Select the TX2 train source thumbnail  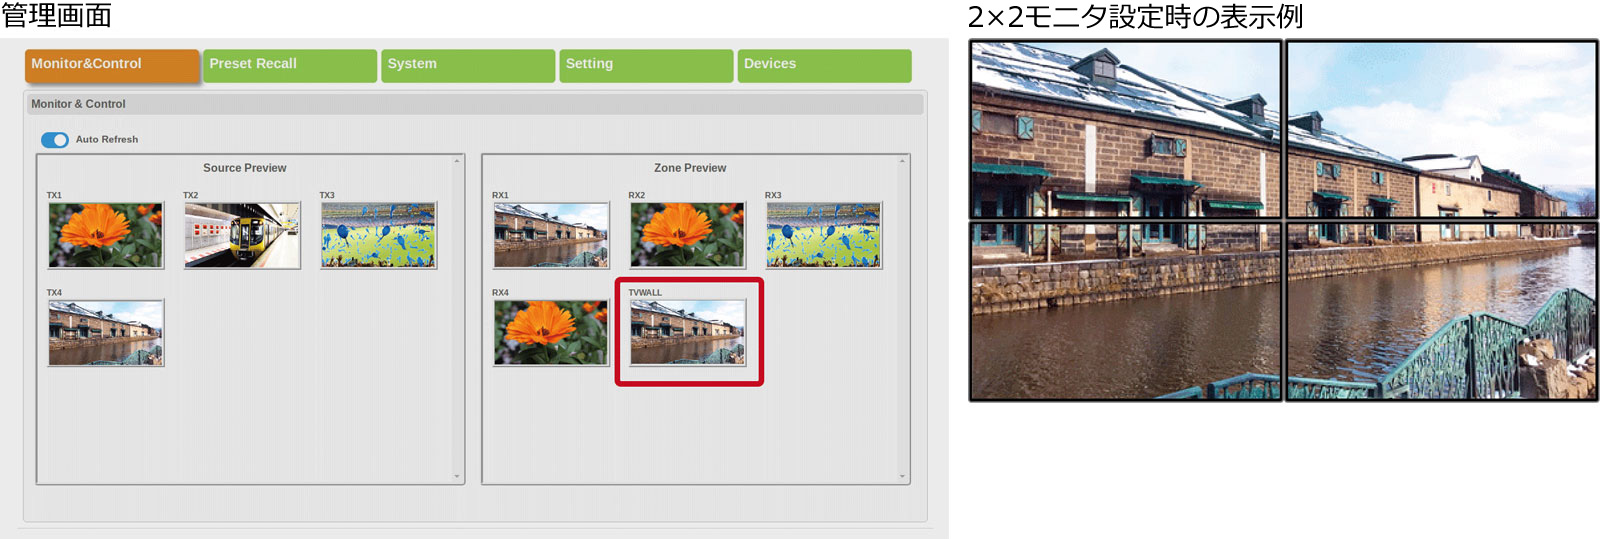coord(242,235)
